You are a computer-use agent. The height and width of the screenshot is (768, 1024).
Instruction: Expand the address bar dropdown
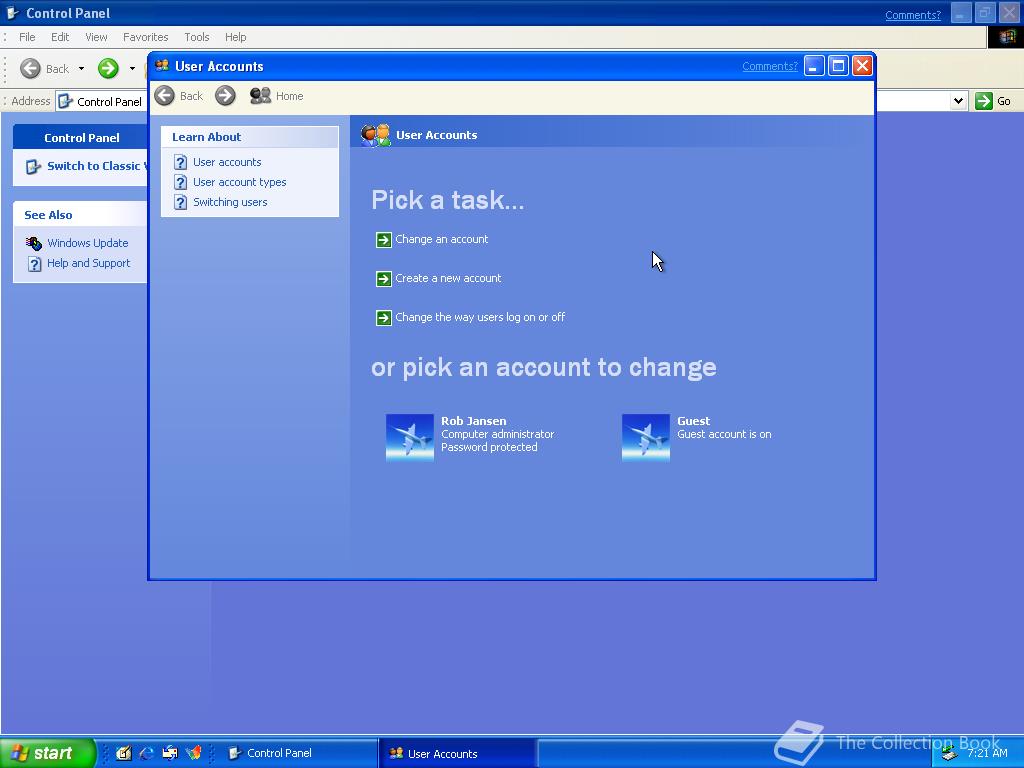click(x=958, y=101)
